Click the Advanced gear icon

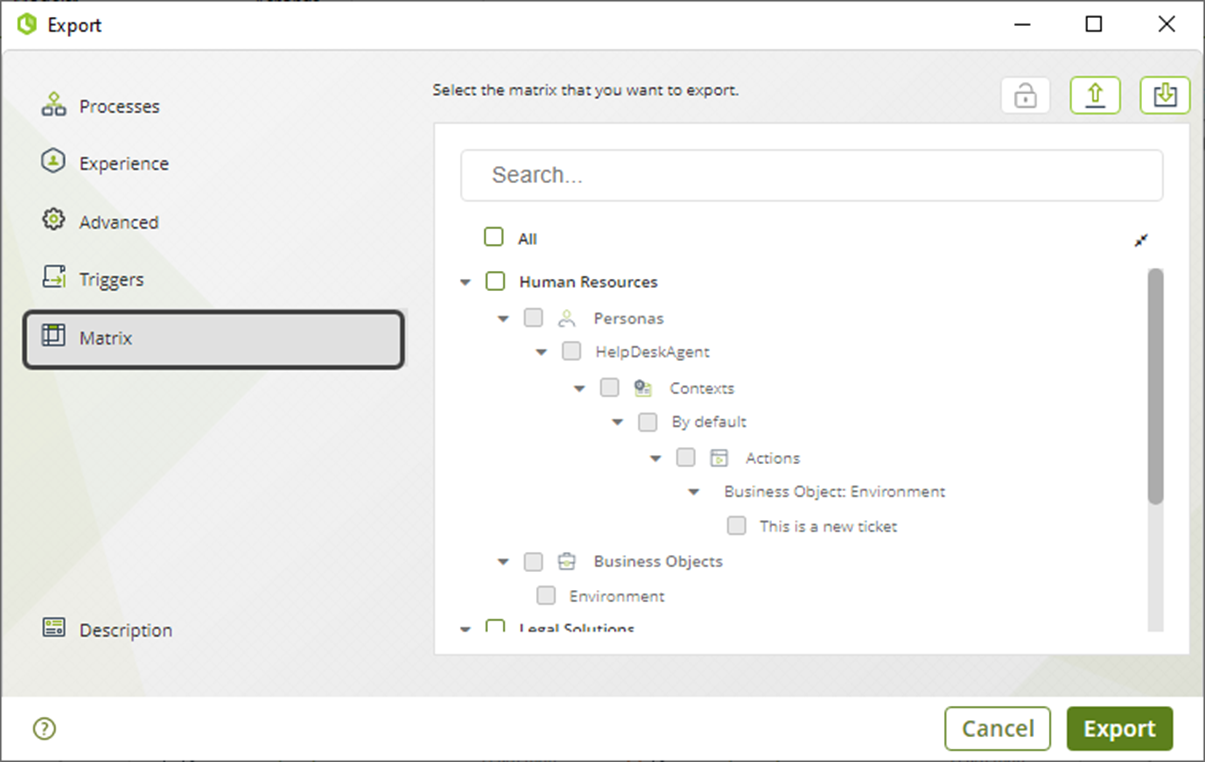[x=54, y=220]
